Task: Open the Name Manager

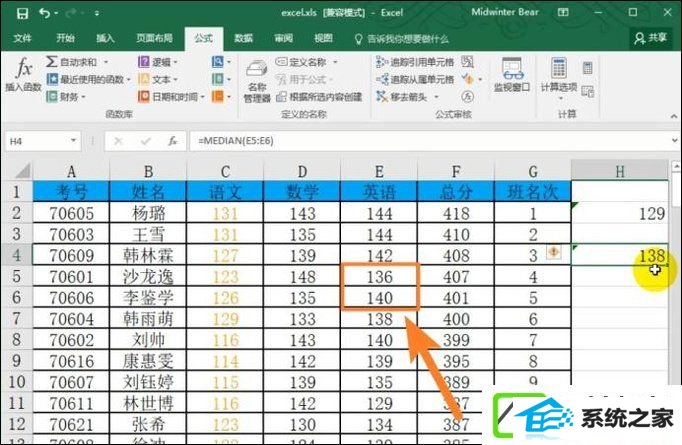Action: [x=257, y=81]
